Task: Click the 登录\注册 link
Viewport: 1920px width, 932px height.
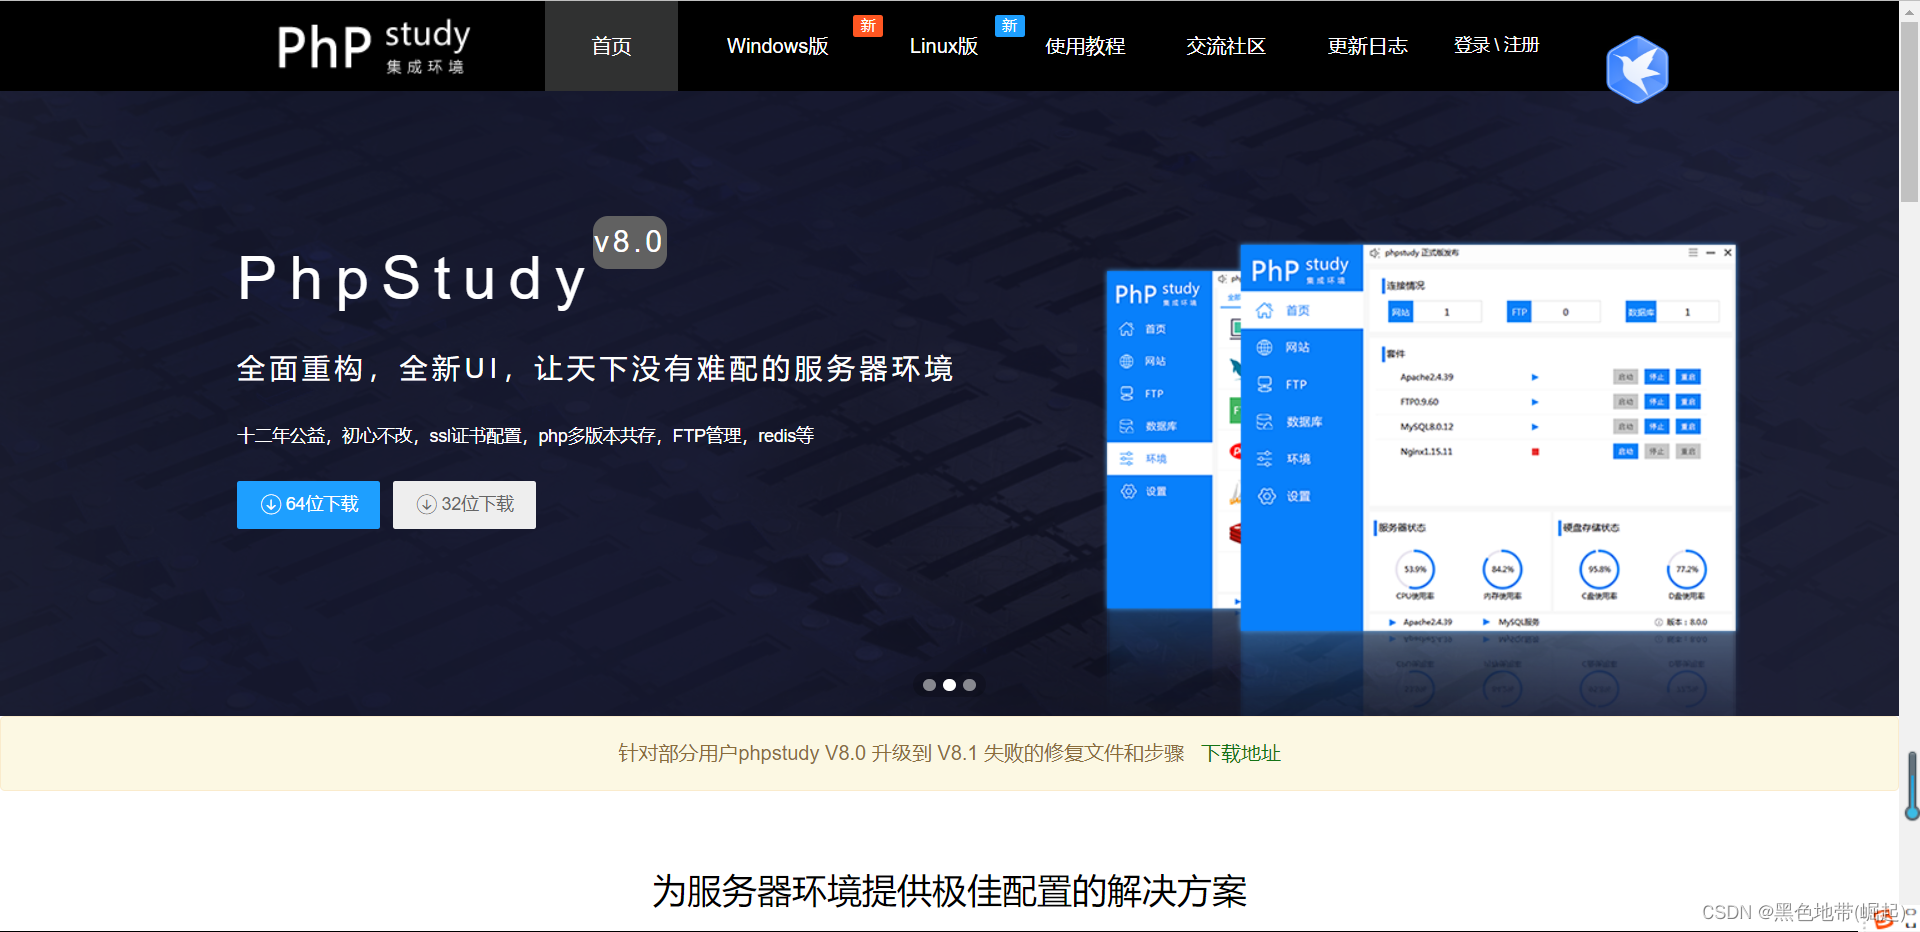Action: coord(1496,45)
